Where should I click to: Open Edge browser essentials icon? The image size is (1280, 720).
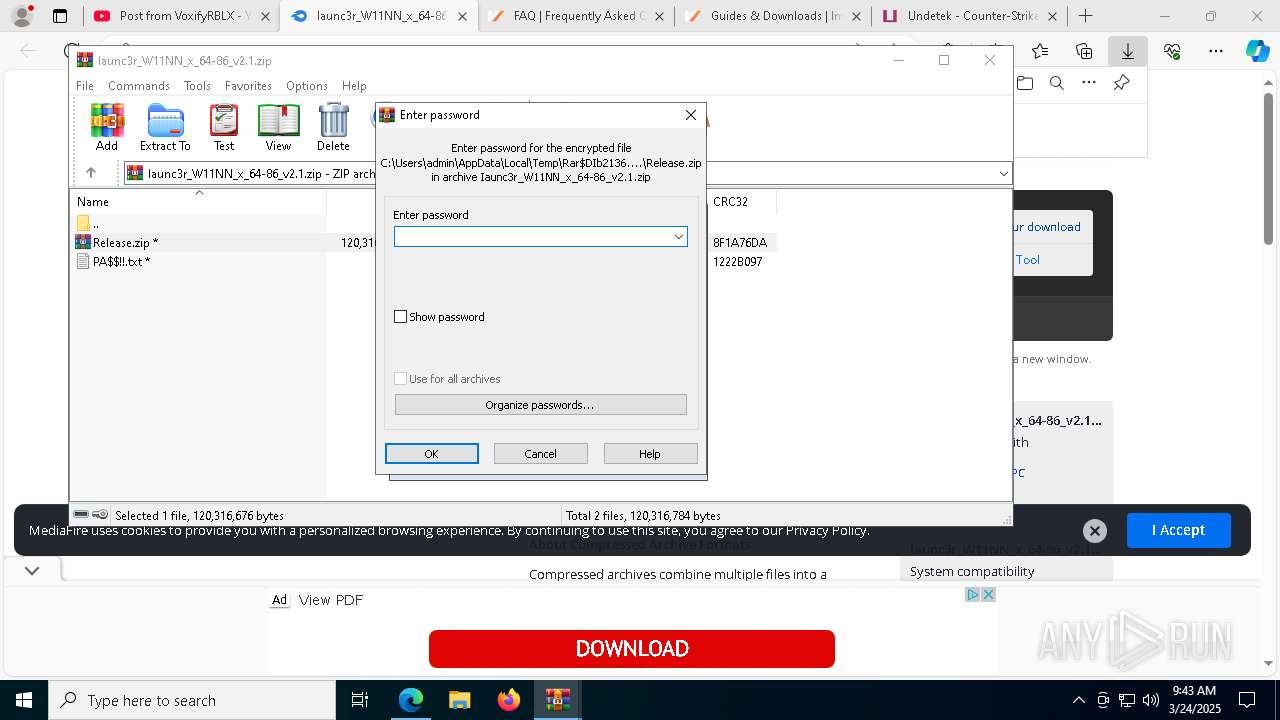pyautogui.click(x=1172, y=51)
